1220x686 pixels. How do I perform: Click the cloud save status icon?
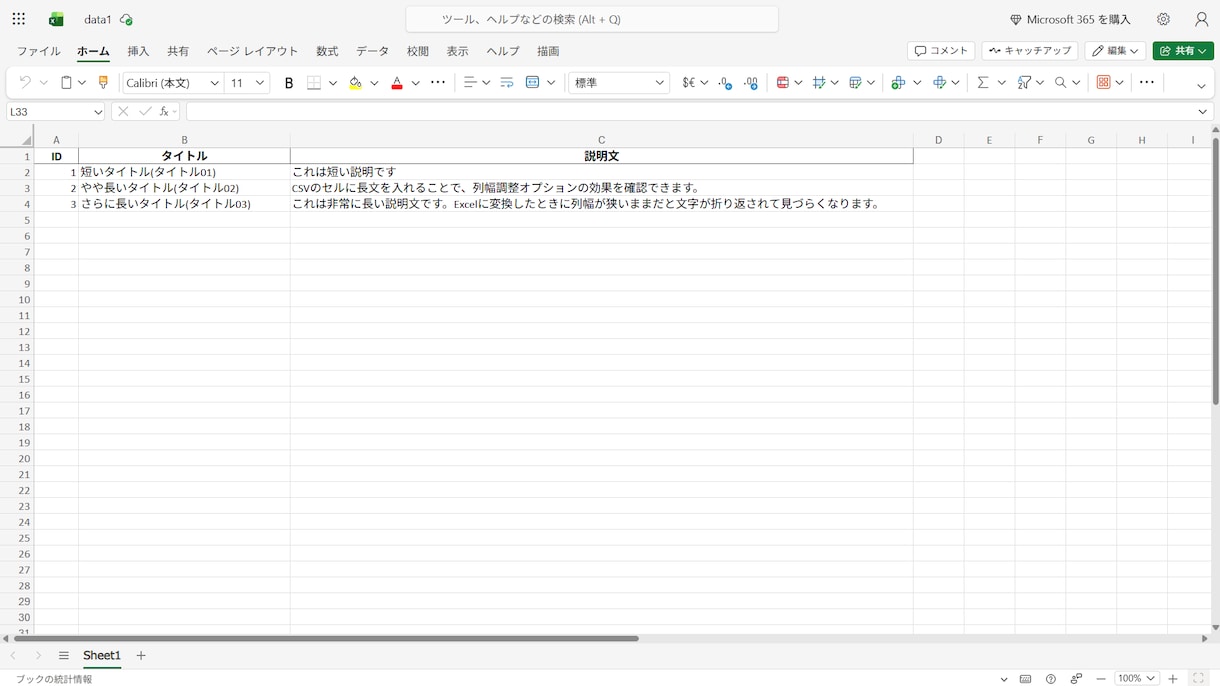coord(126,20)
